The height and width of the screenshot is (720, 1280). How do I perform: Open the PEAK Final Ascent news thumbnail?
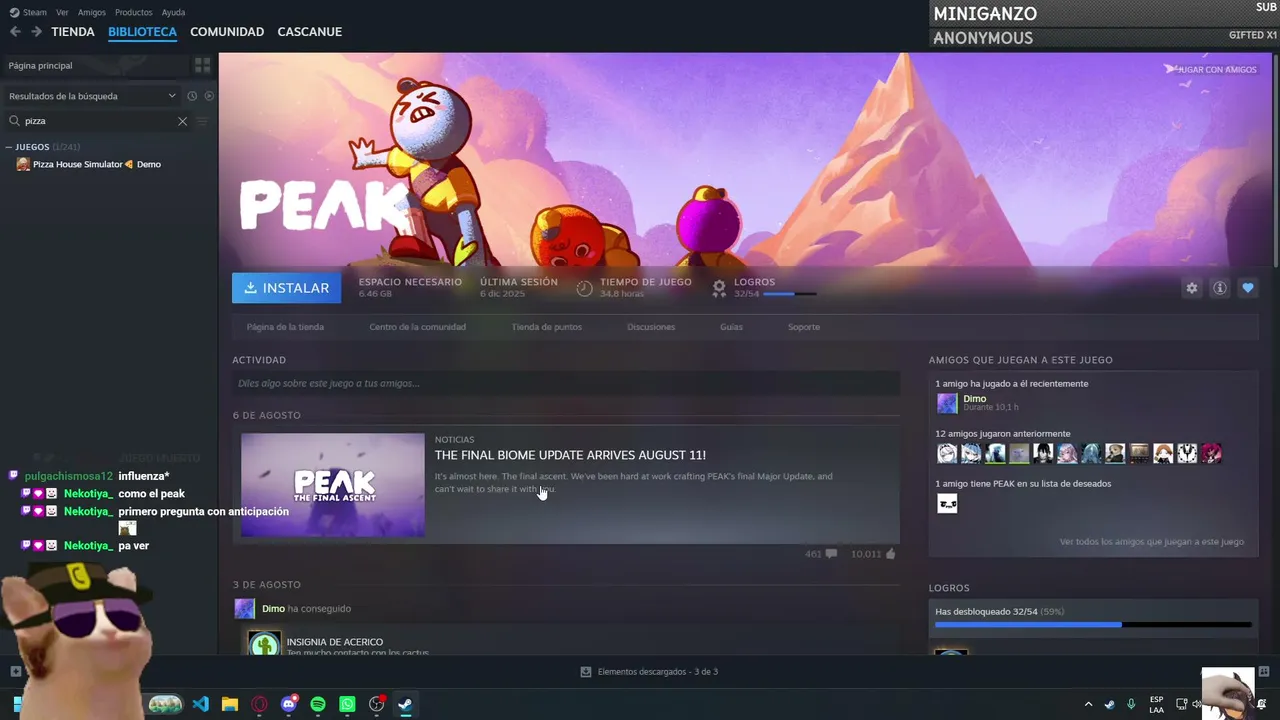(x=333, y=485)
